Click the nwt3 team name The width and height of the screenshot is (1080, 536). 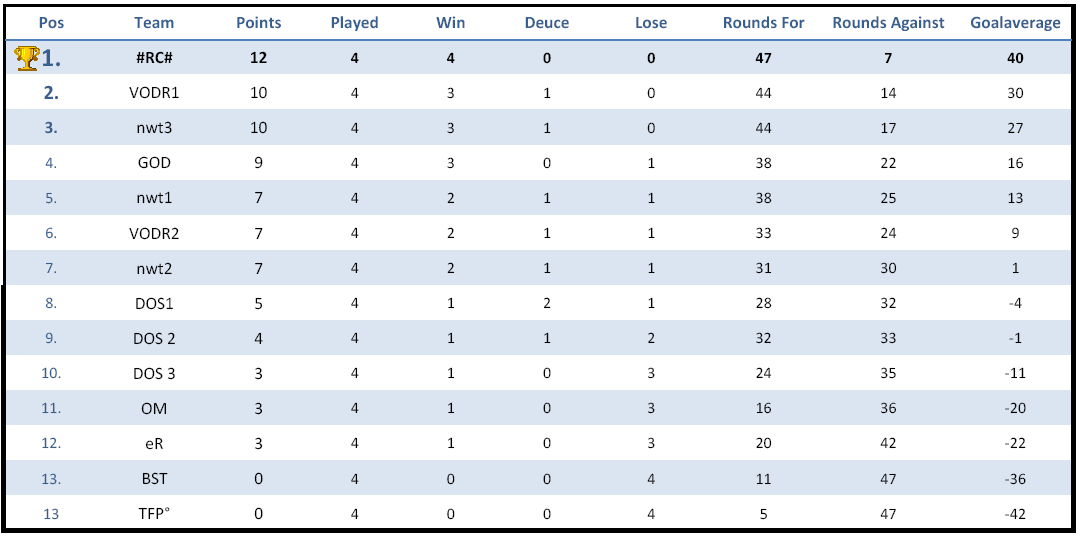154,128
